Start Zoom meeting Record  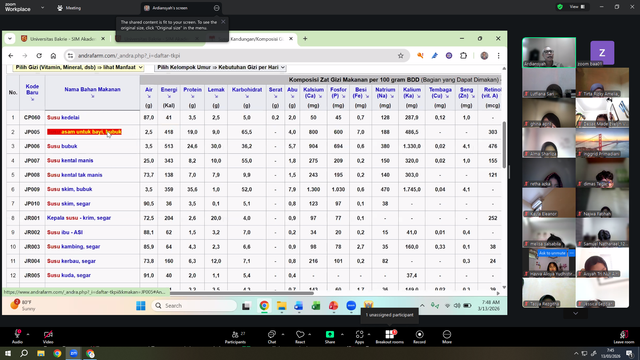click(x=419, y=336)
